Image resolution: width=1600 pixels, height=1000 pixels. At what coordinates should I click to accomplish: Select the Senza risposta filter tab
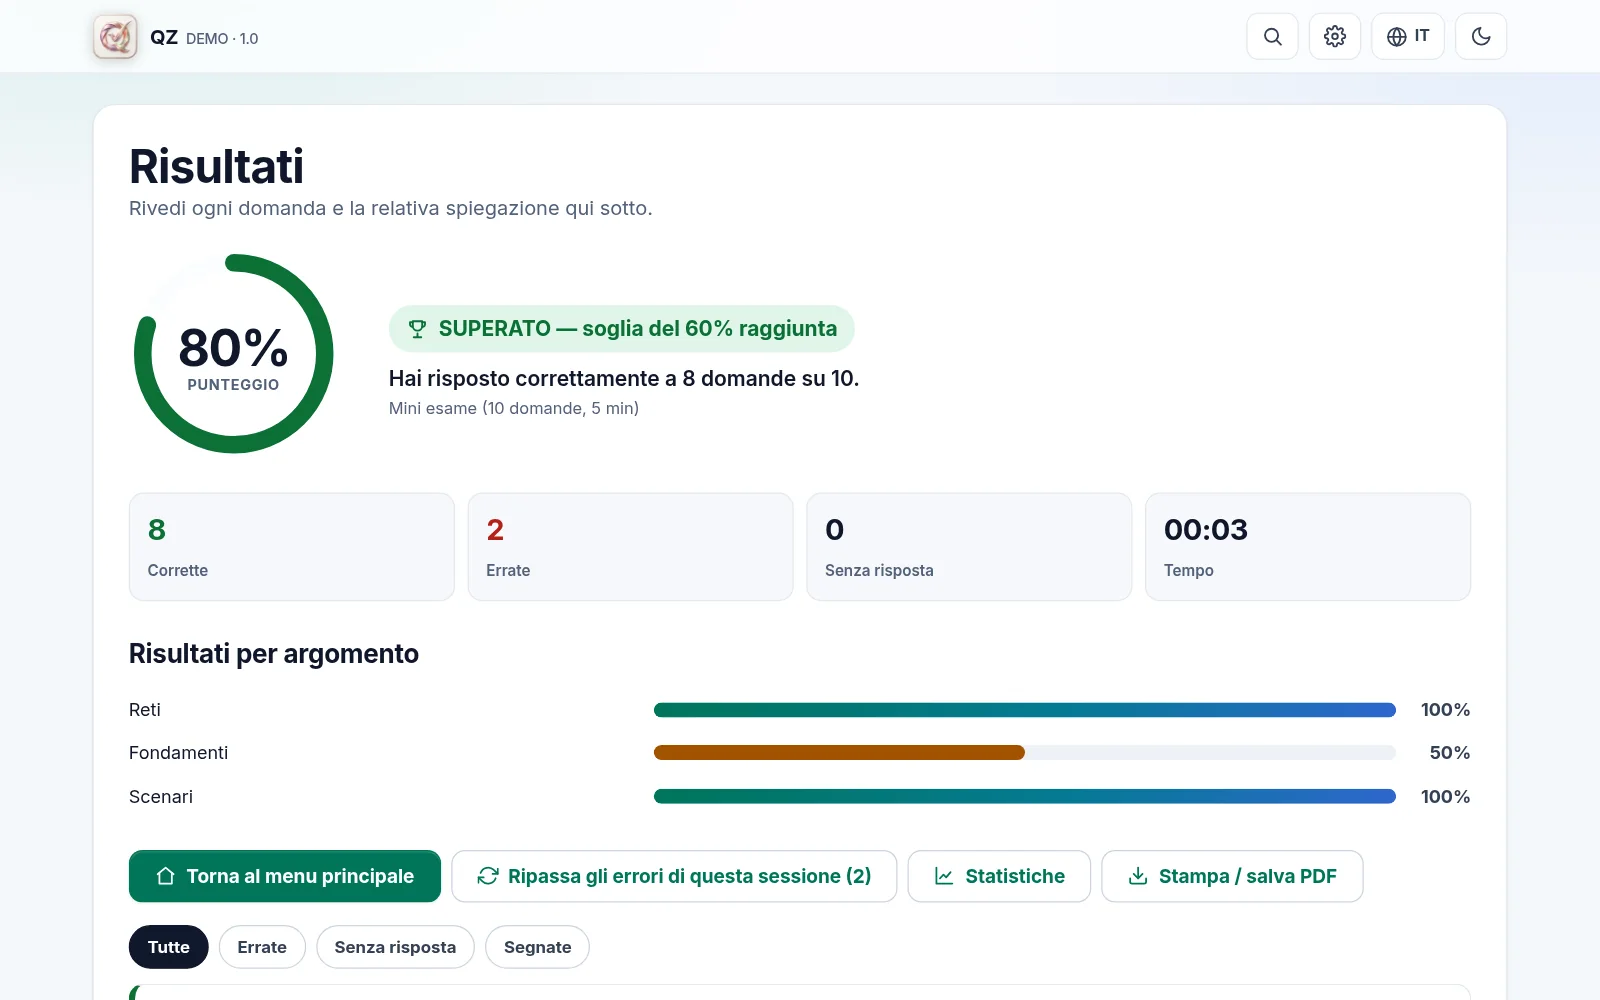pyautogui.click(x=395, y=947)
